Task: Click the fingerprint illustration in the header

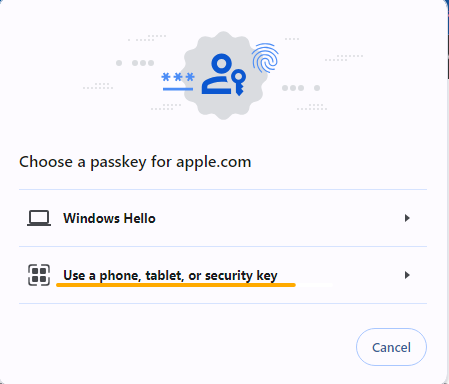Action: (x=265, y=58)
